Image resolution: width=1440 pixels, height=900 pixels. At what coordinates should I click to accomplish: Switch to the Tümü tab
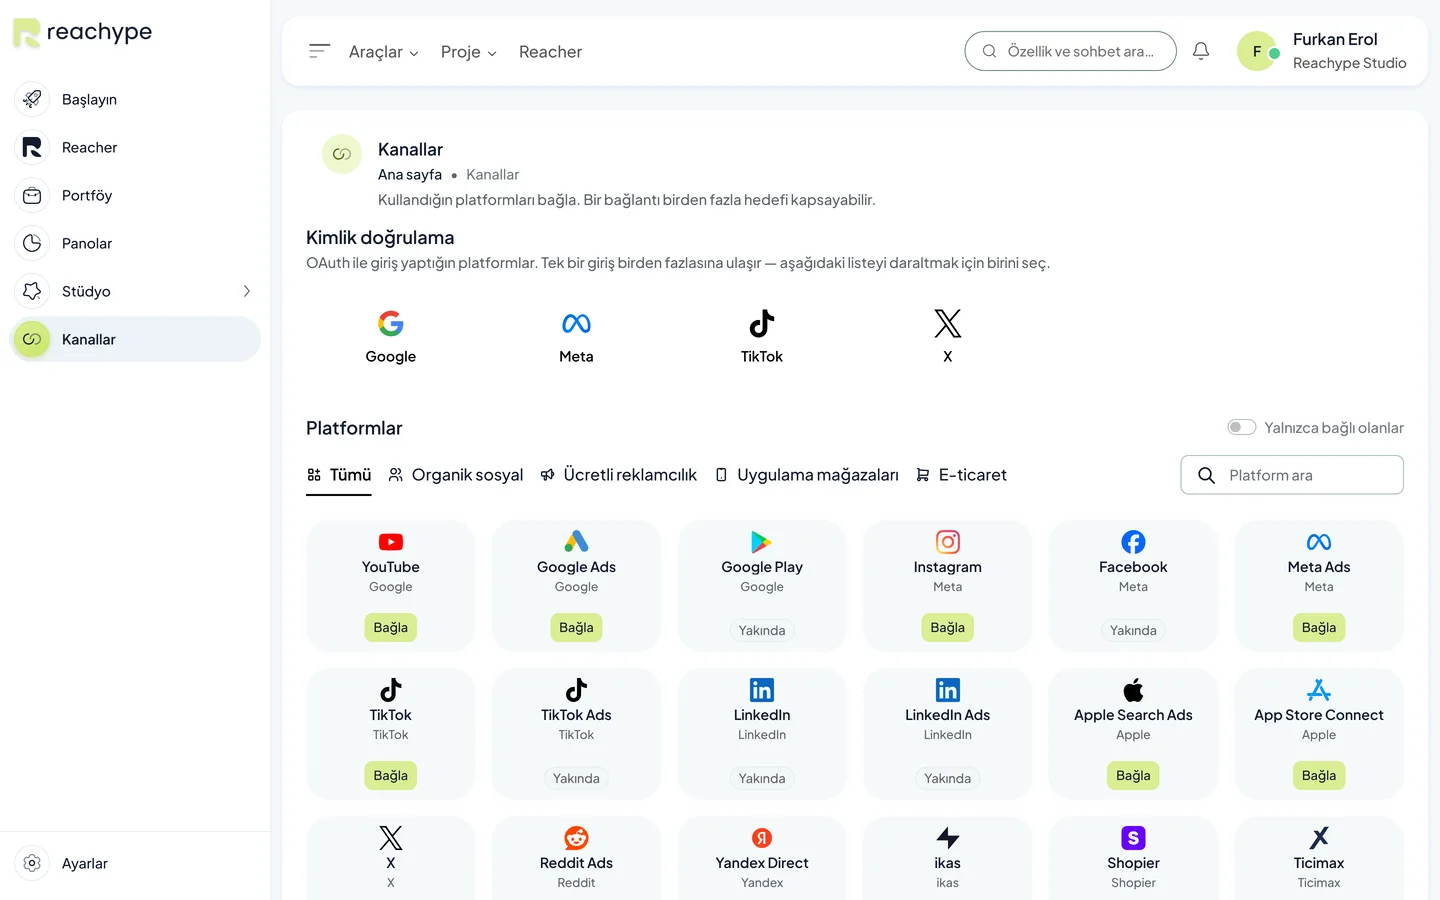click(x=339, y=475)
